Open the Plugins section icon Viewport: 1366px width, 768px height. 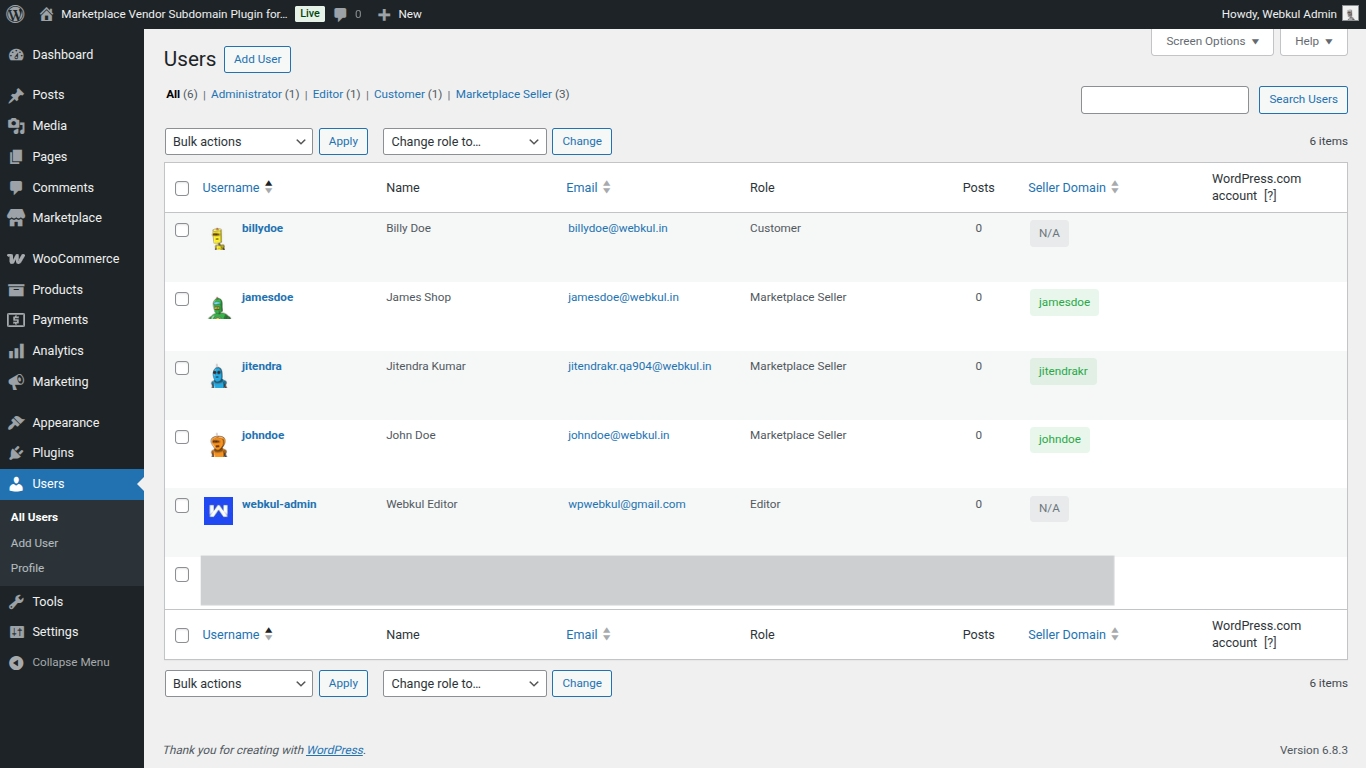click(17, 452)
